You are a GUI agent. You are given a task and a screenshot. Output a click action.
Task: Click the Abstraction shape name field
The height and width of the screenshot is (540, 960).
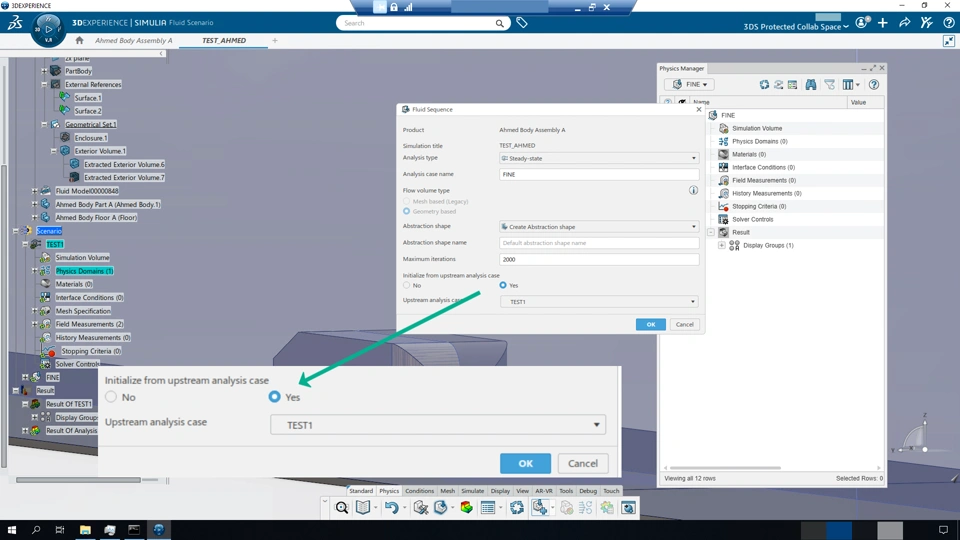coord(599,243)
